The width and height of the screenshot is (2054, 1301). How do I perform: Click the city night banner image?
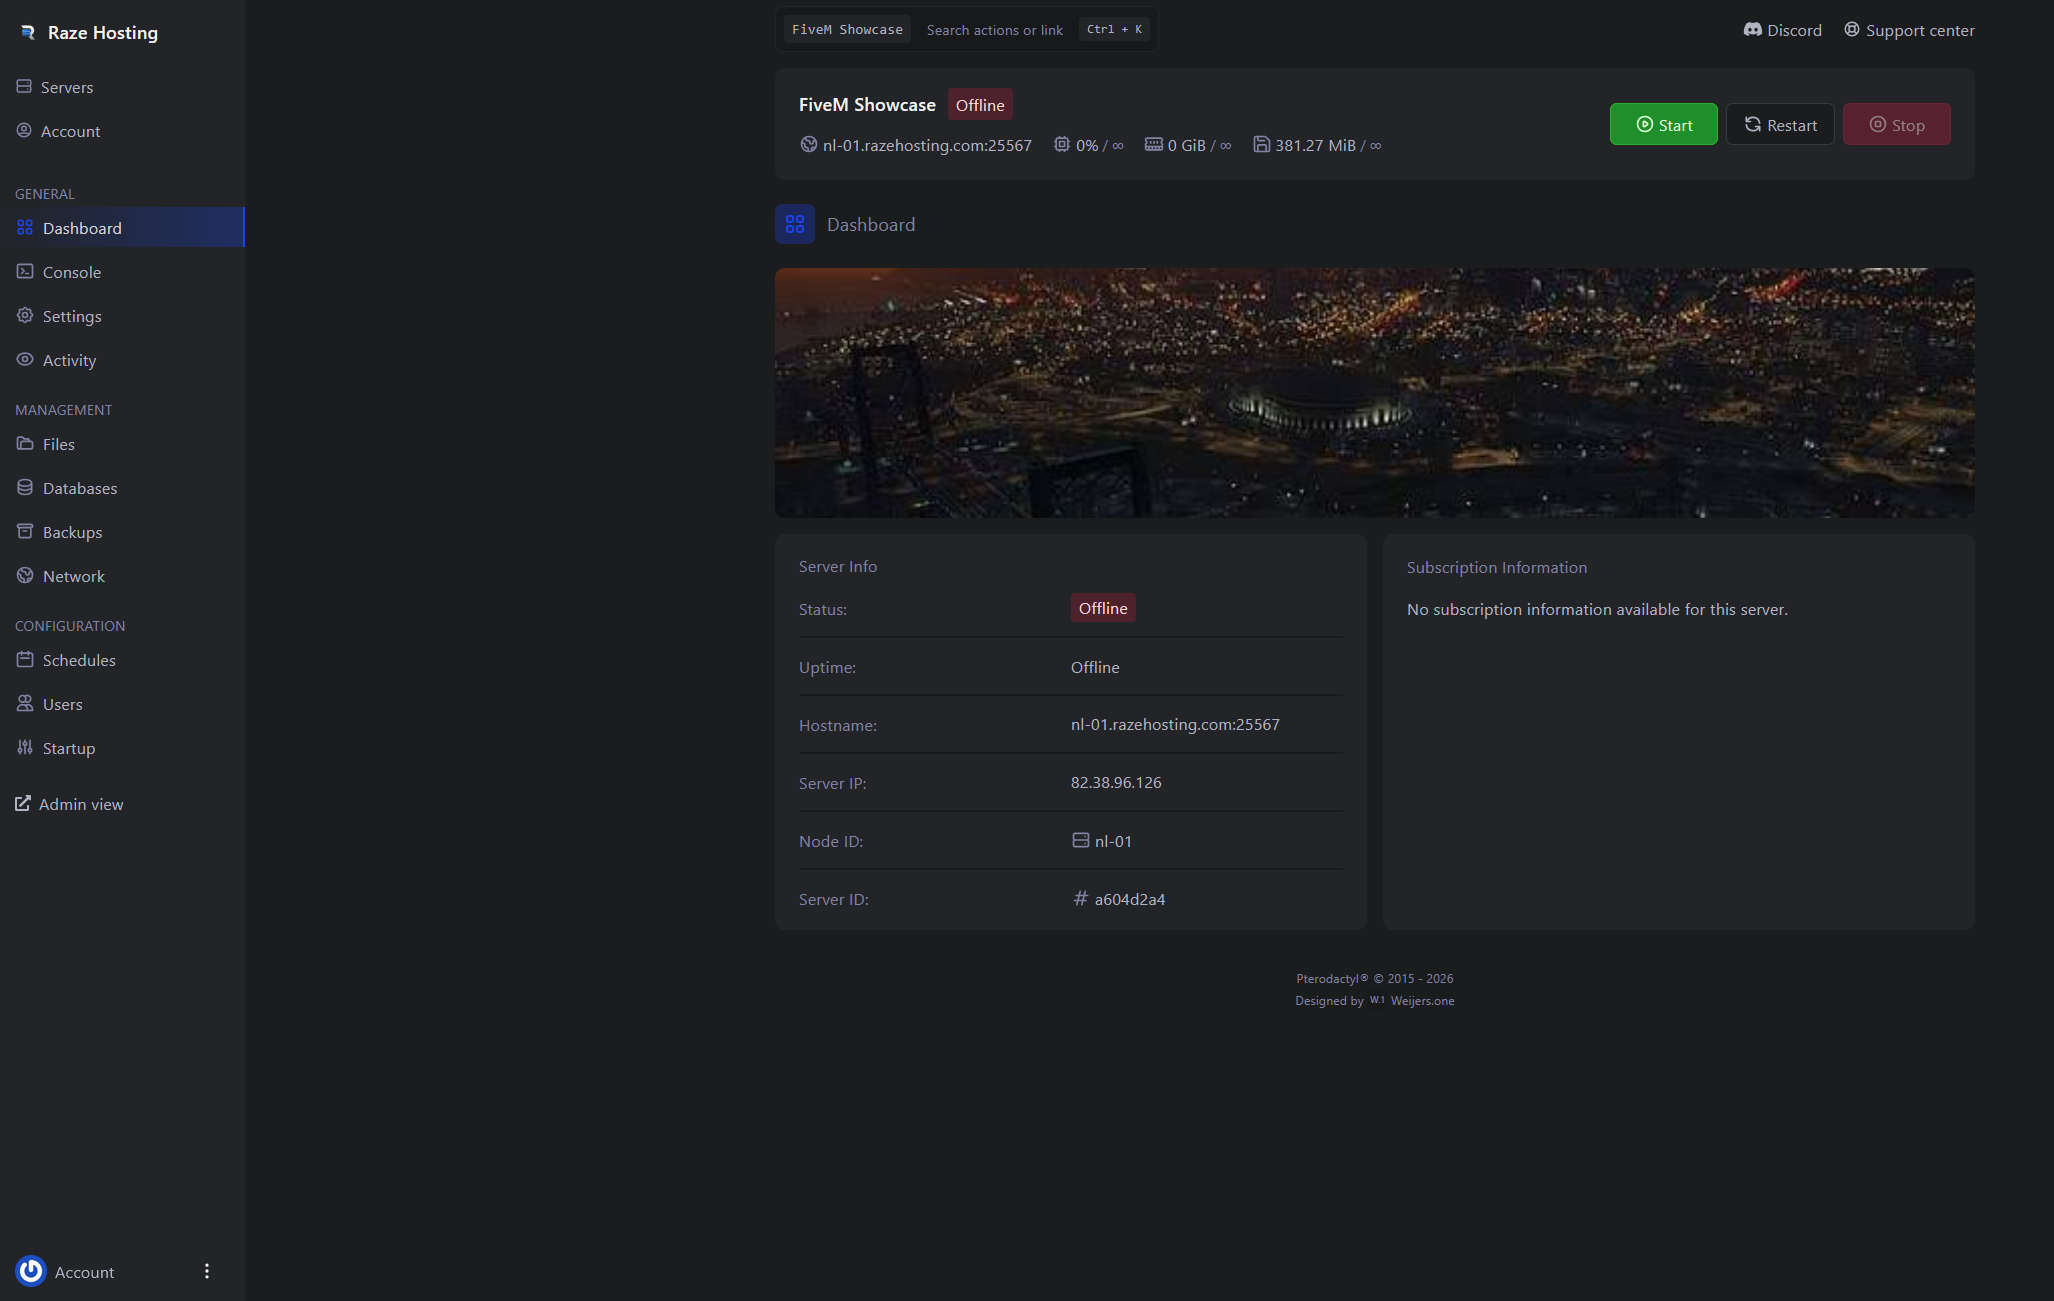coord(1374,392)
